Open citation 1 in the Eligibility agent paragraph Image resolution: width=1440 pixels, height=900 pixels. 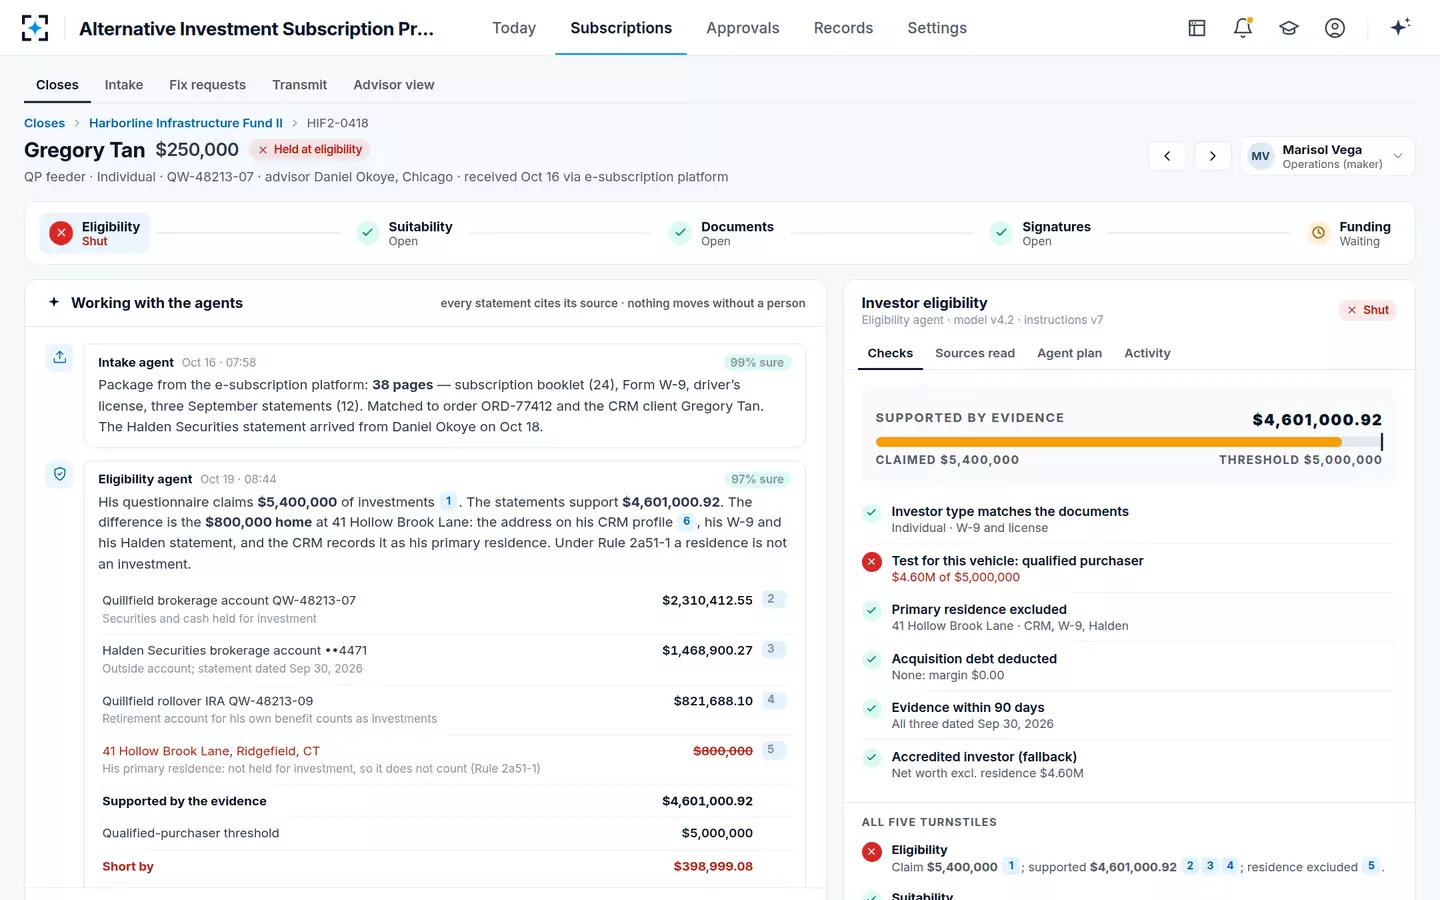(x=449, y=501)
